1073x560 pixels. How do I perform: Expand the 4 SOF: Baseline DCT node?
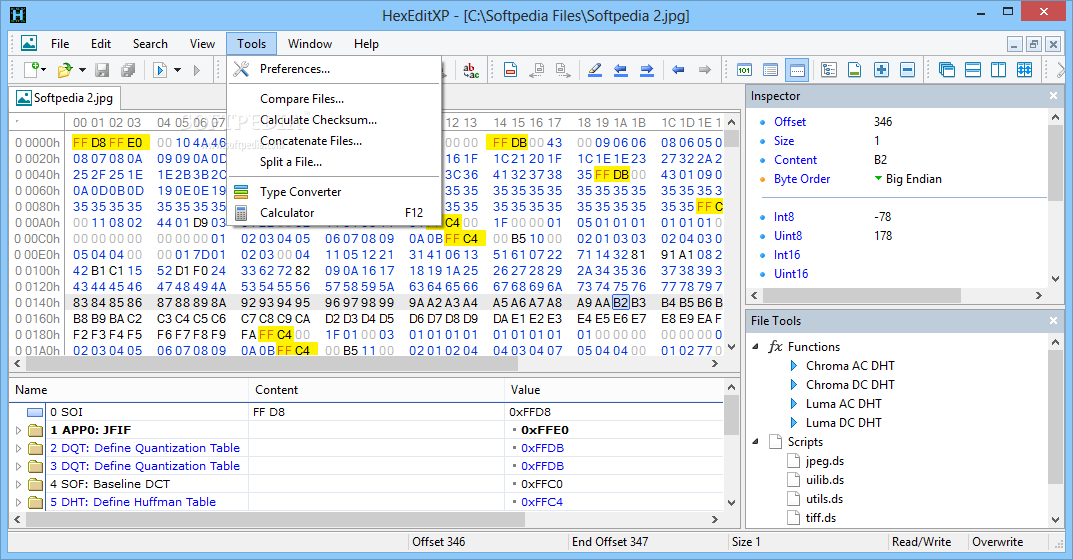tap(18, 484)
